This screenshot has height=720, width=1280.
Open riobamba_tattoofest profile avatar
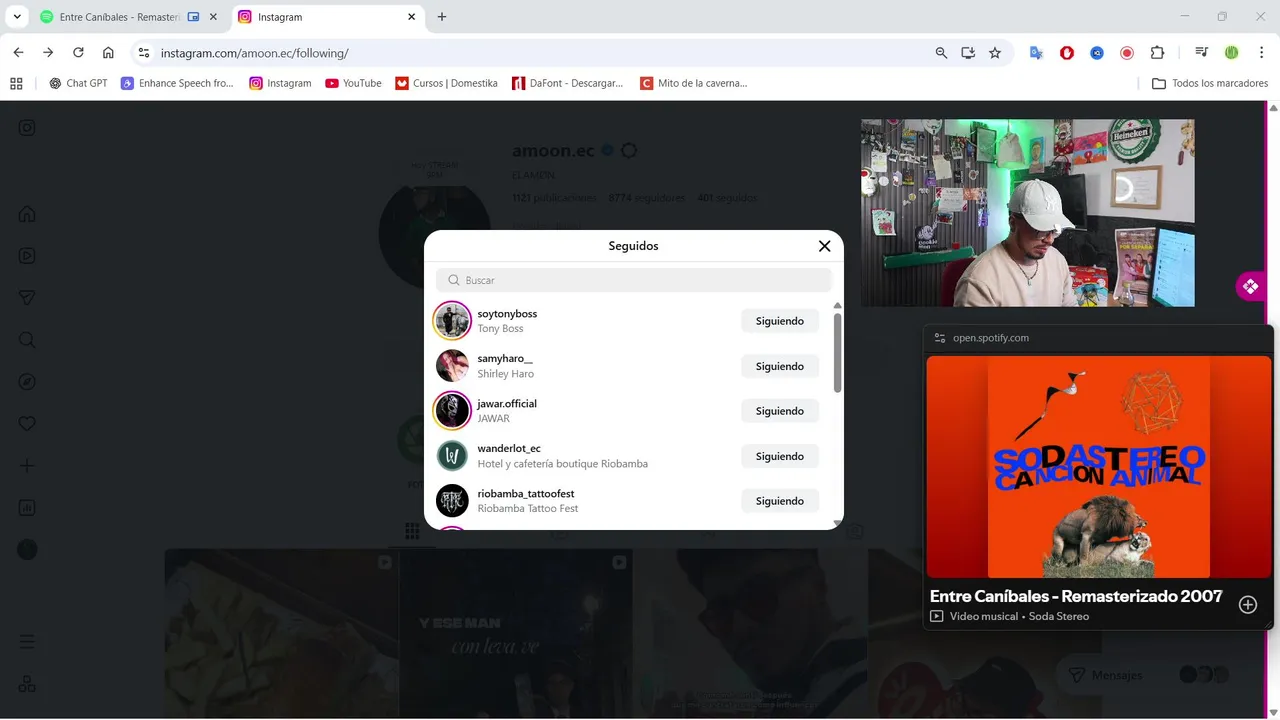coord(452,501)
